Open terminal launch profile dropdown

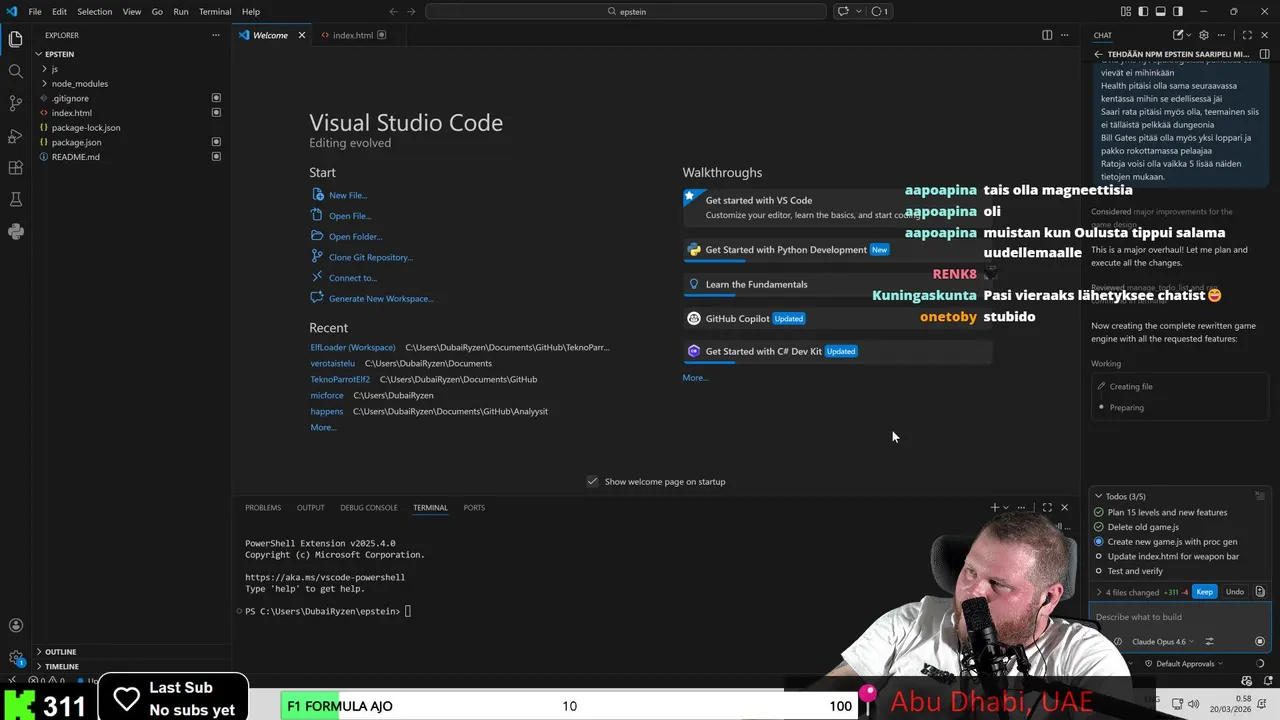(x=1006, y=508)
